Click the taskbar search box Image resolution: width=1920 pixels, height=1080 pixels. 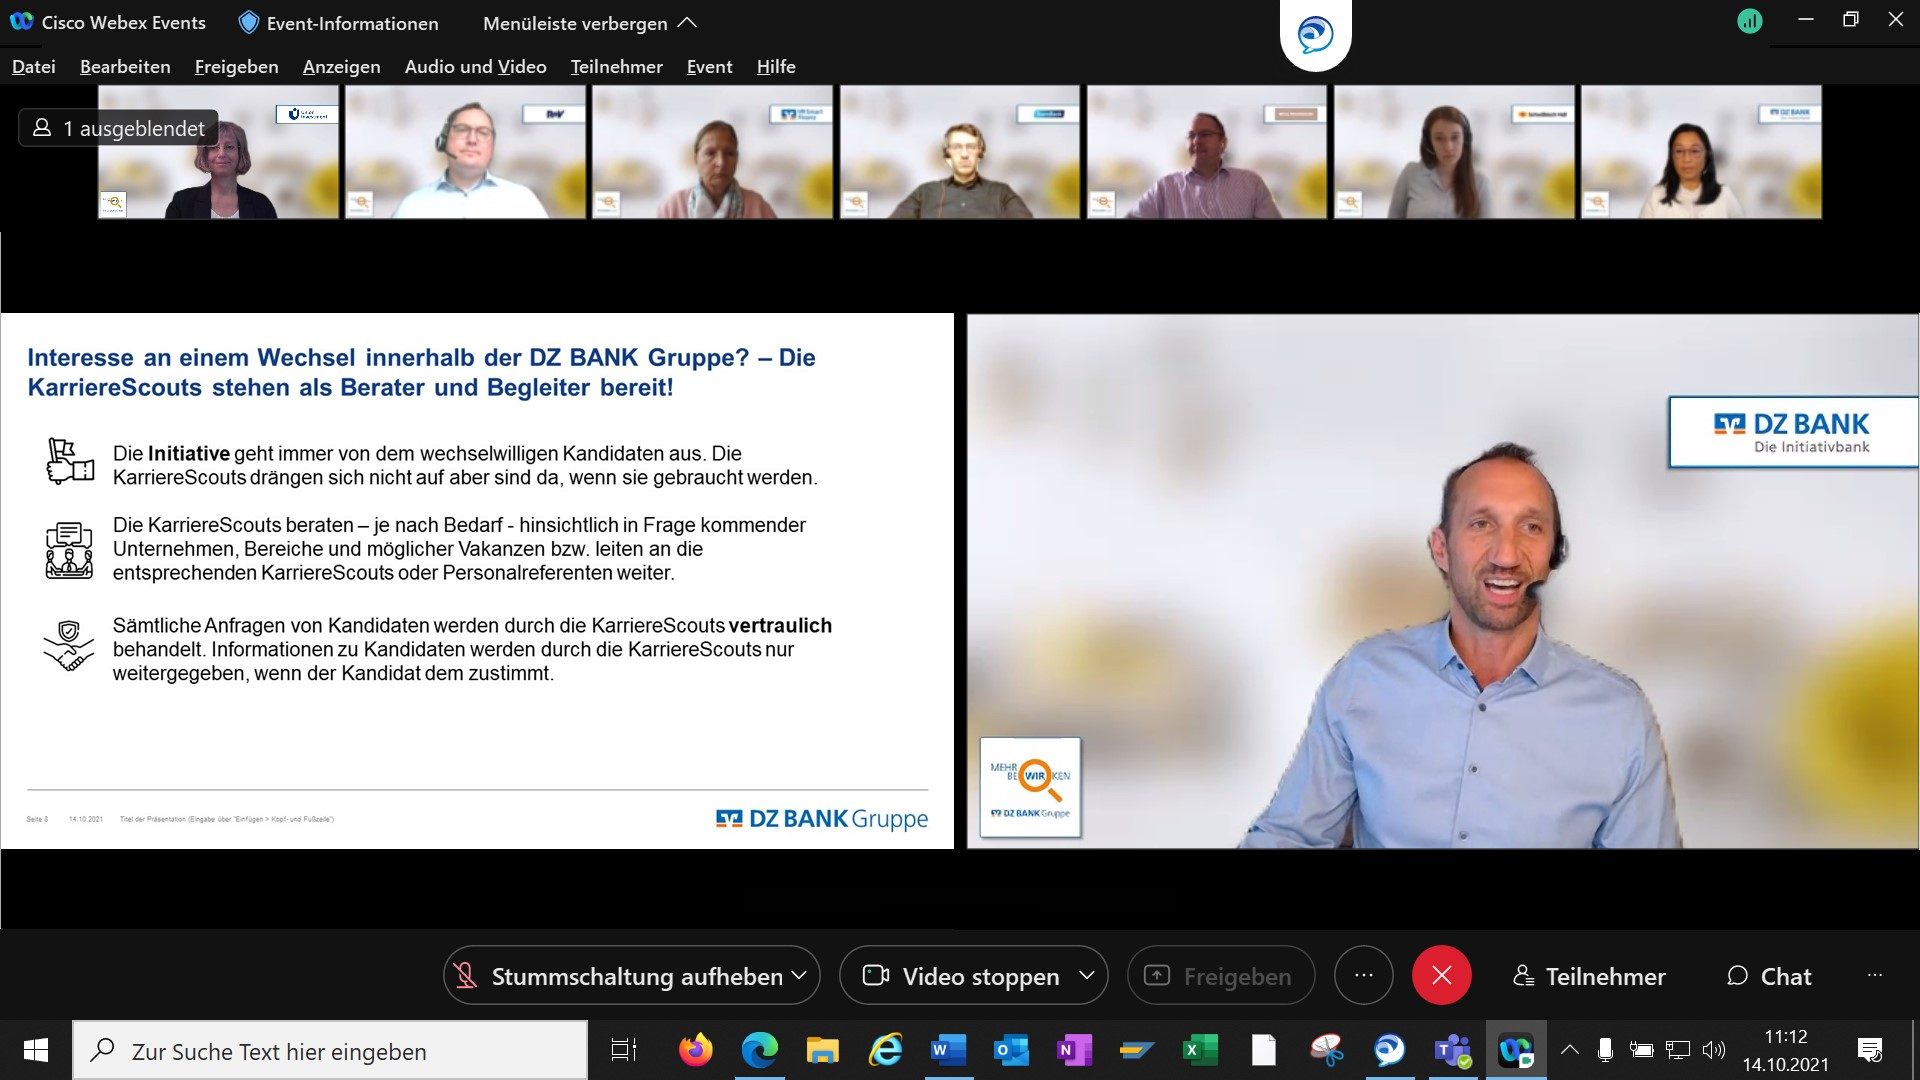click(x=330, y=1050)
